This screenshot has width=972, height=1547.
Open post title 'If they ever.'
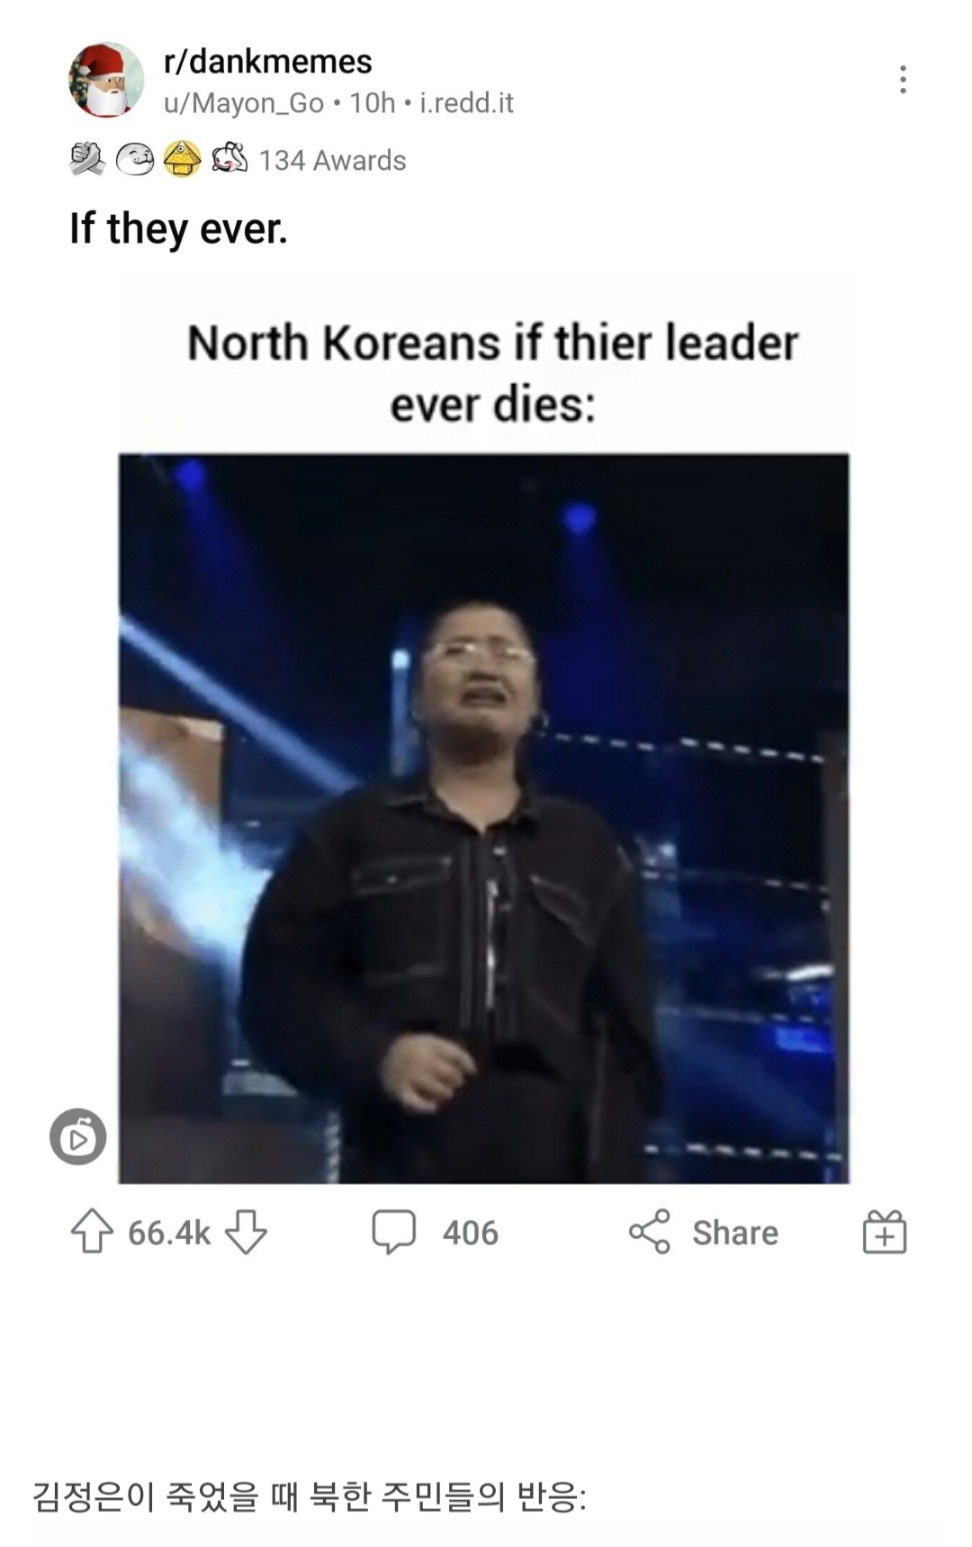tap(178, 229)
